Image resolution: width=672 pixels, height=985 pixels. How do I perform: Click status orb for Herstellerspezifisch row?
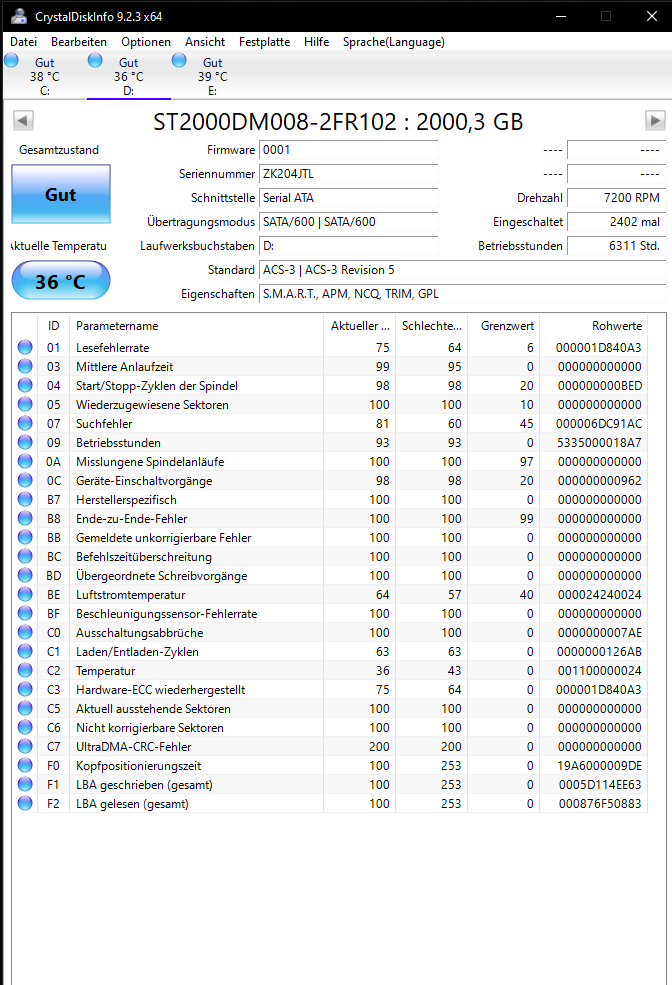click(25, 499)
